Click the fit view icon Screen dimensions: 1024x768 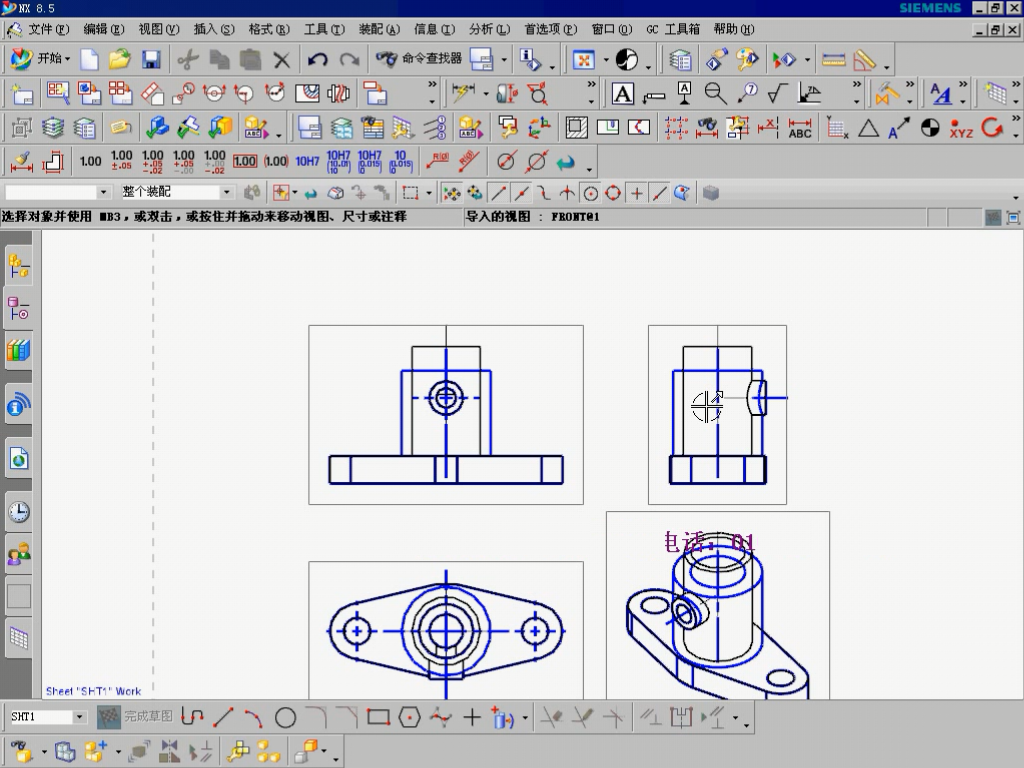[583, 60]
